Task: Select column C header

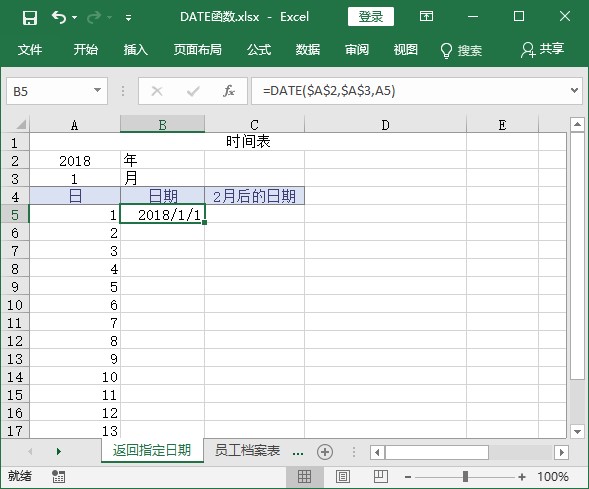Action: click(x=254, y=124)
